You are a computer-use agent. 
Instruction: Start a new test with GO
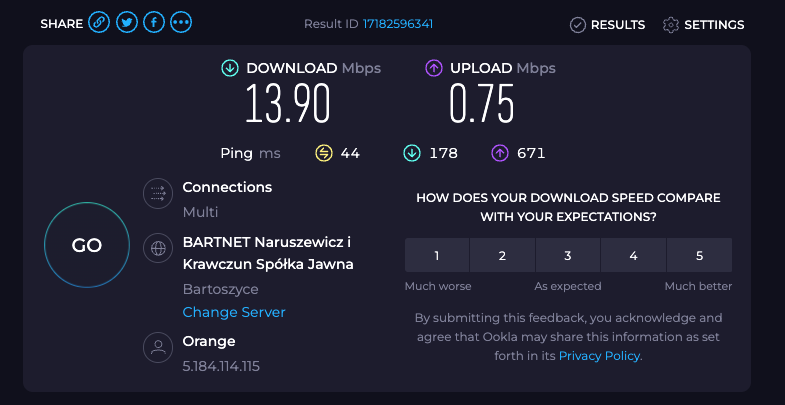(87, 245)
